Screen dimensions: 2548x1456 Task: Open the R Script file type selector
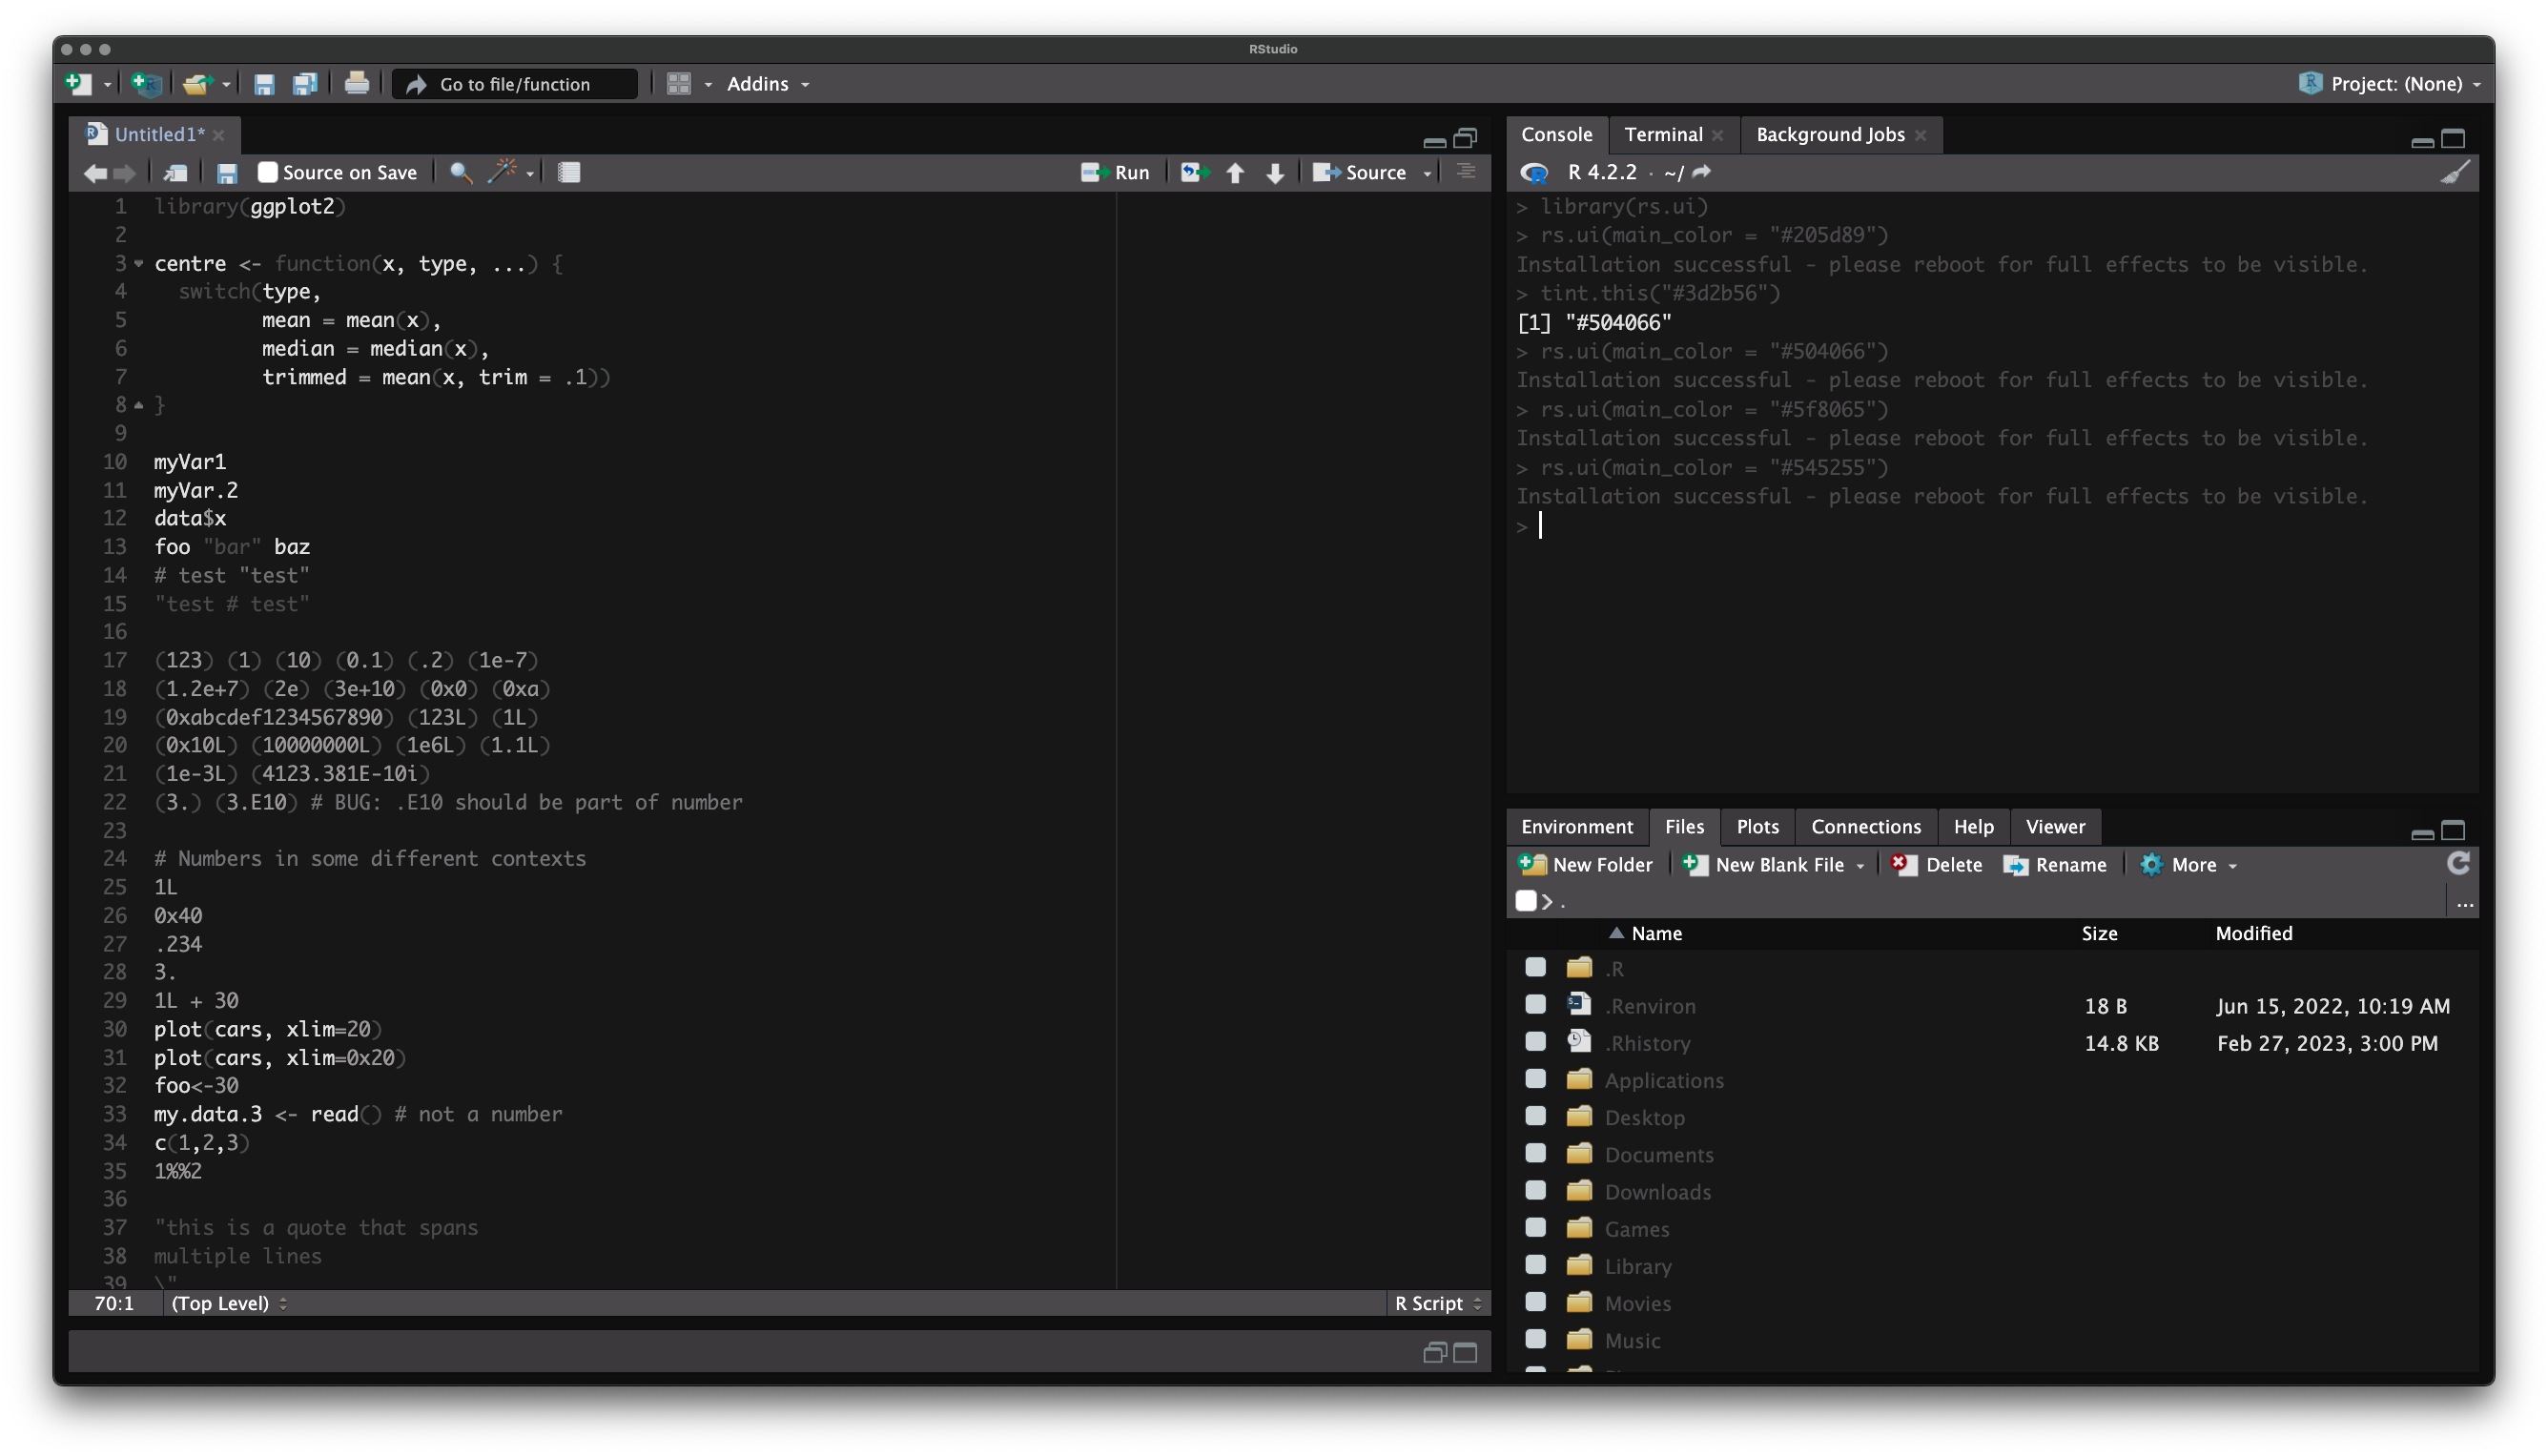point(1437,1303)
